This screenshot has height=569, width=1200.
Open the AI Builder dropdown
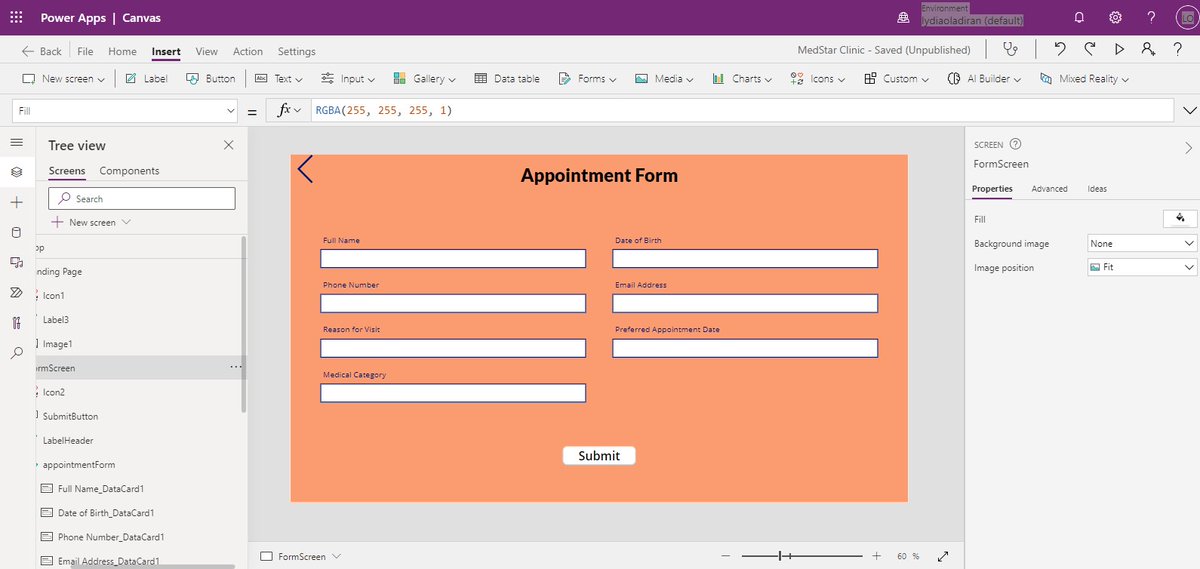point(985,79)
